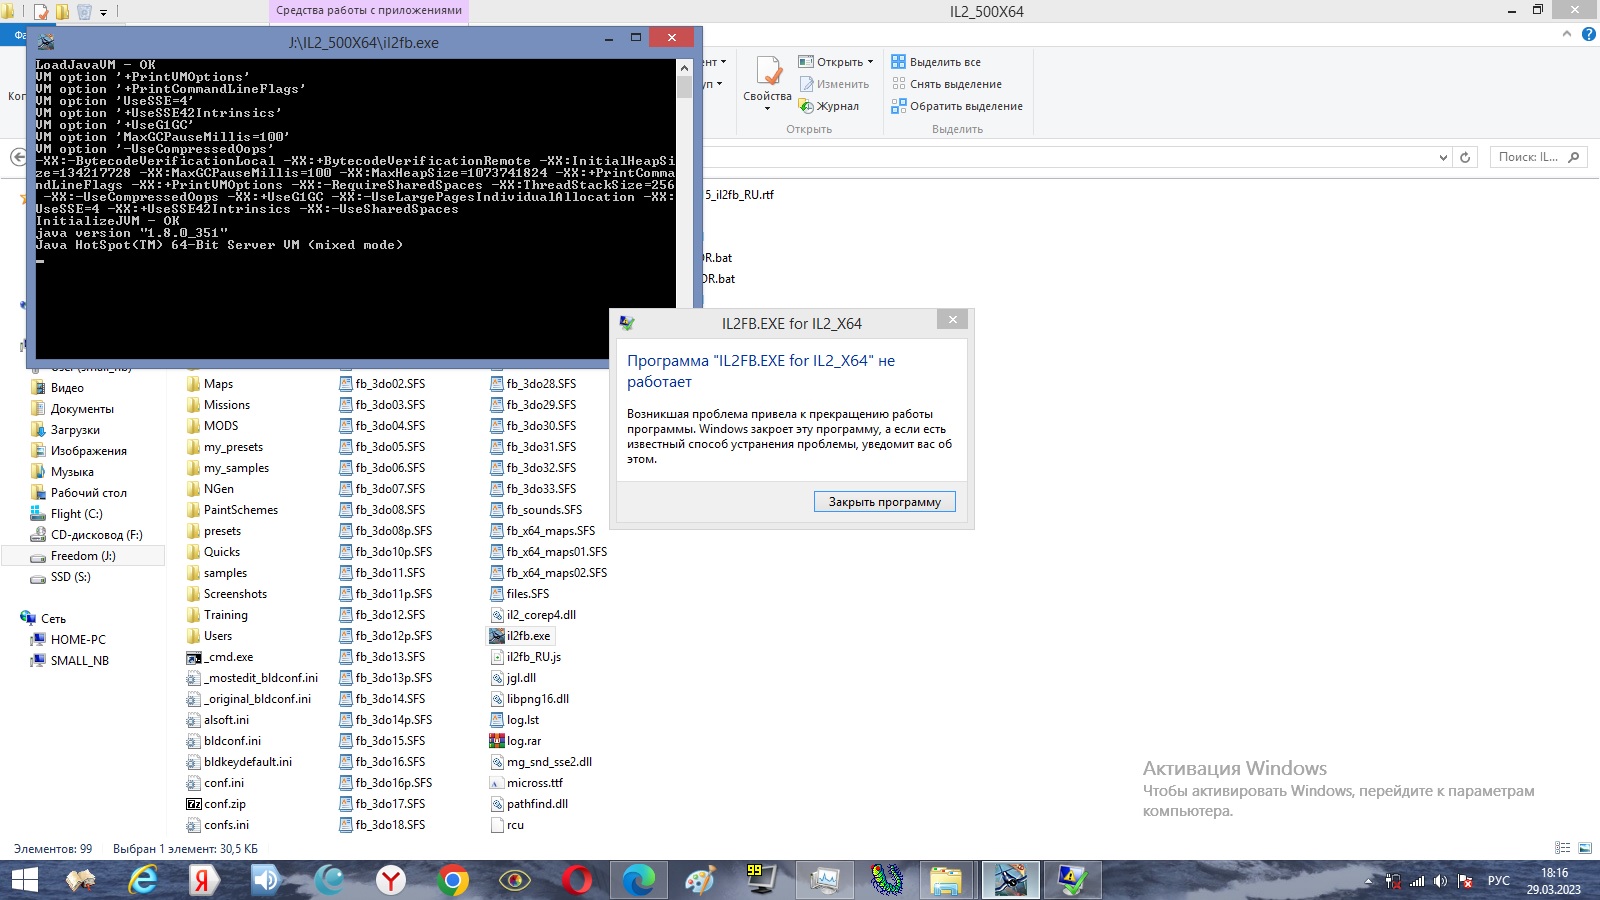The height and width of the screenshot is (900, 1600).
Task: Click Выделить все in the ribbon
Action: [x=936, y=62]
